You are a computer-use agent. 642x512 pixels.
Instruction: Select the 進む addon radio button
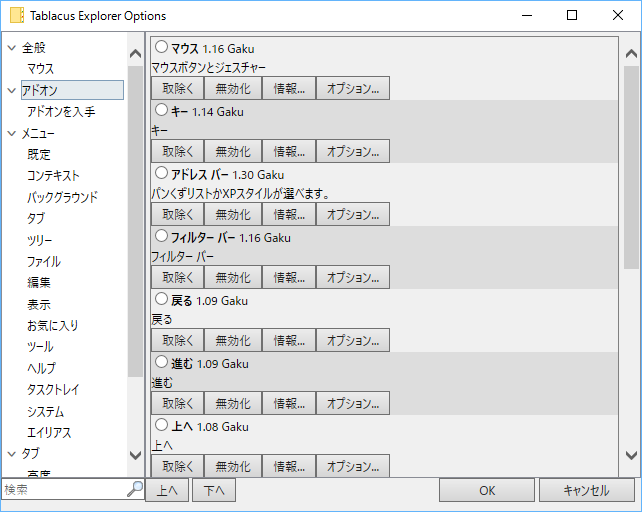(161, 362)
